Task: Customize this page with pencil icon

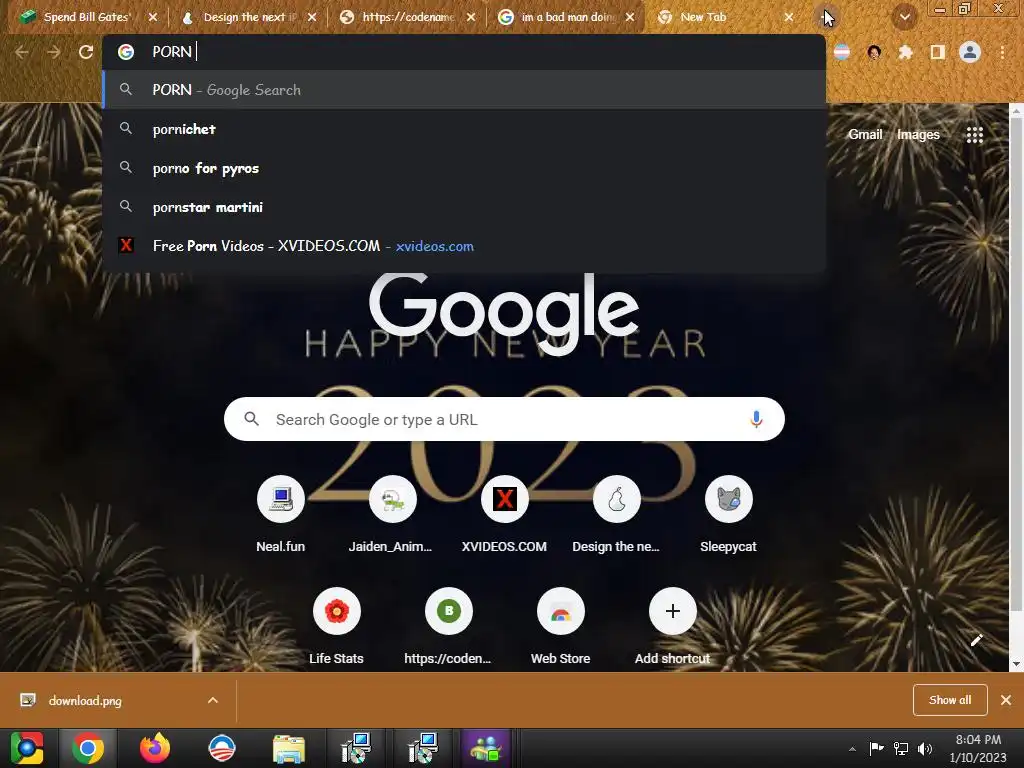Action: pyautogui.click(x=976, y=640)
